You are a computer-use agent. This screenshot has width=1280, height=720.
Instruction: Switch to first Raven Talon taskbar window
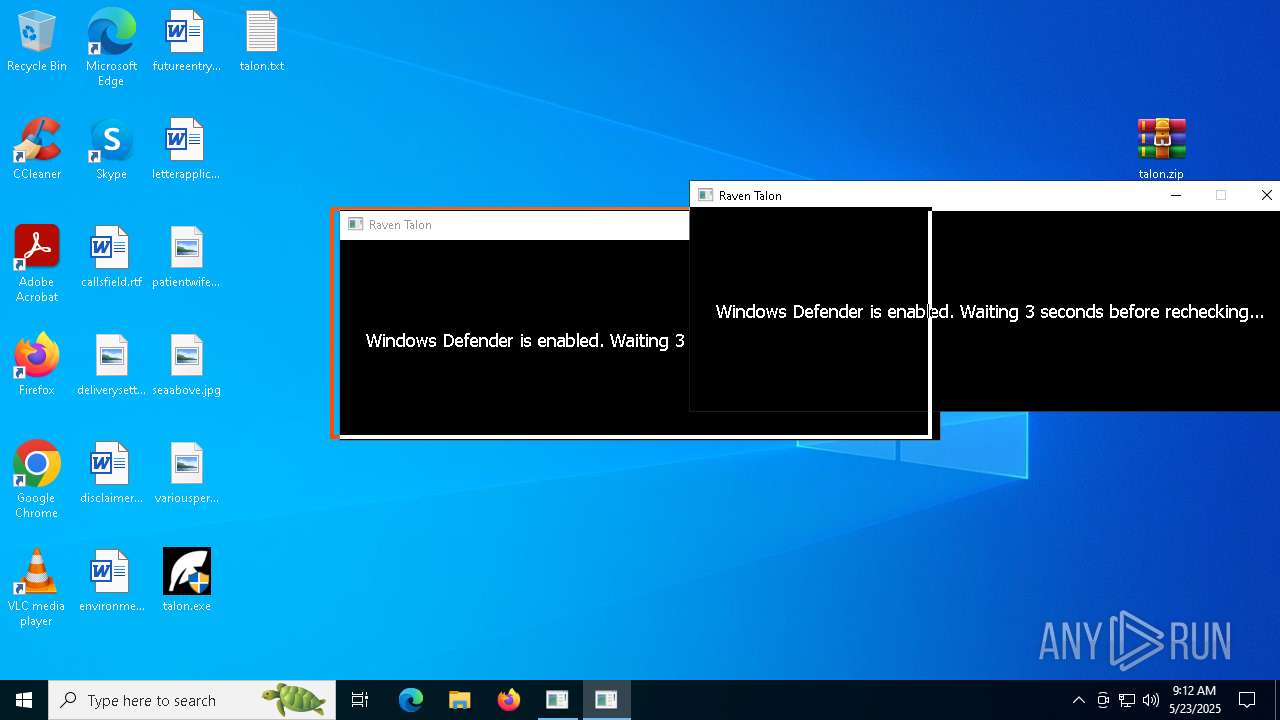pyautogui.click(x=557, y=700)
